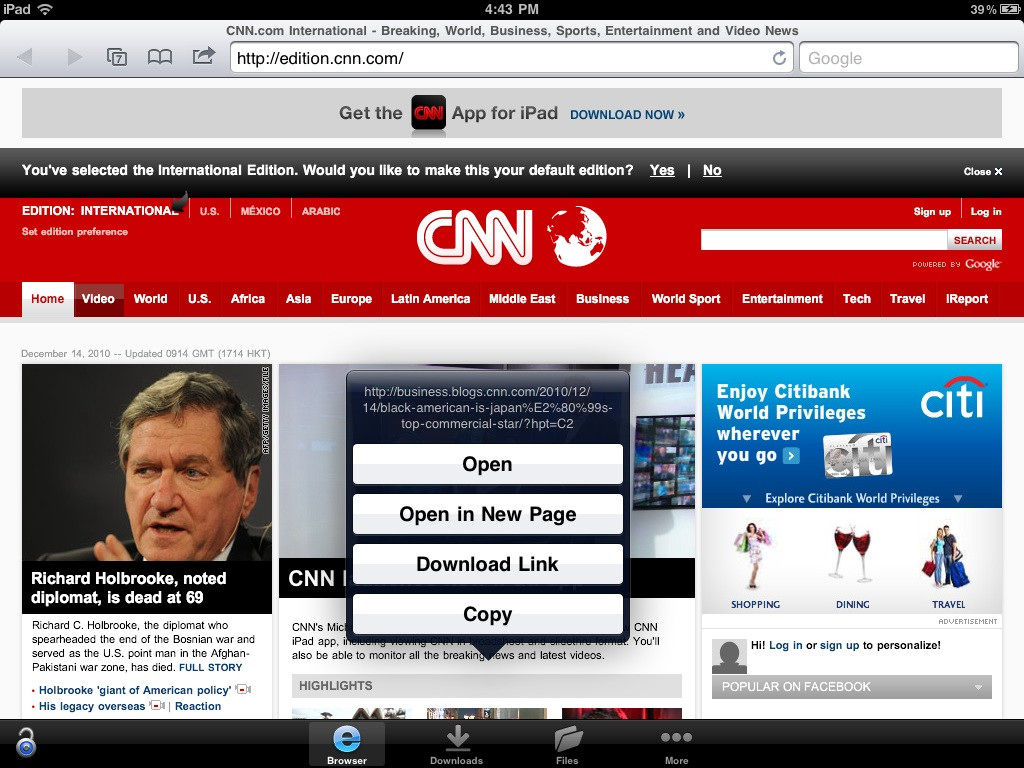Tap the video camera icon beside 'giant of American policy'
Viewport: 1024px width, 768px height.
pyautogui.click(x=244, y=690)
